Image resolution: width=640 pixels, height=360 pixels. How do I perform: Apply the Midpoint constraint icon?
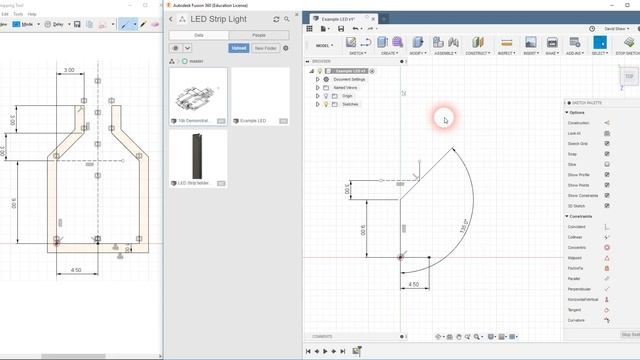coord(607,258)
